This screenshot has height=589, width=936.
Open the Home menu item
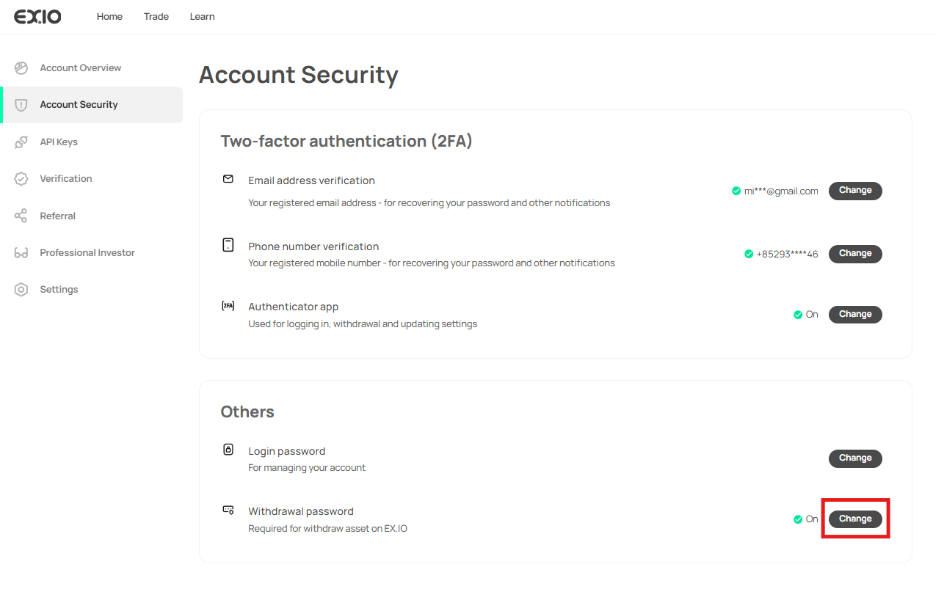pyautogui.click(x=110, y=17)
